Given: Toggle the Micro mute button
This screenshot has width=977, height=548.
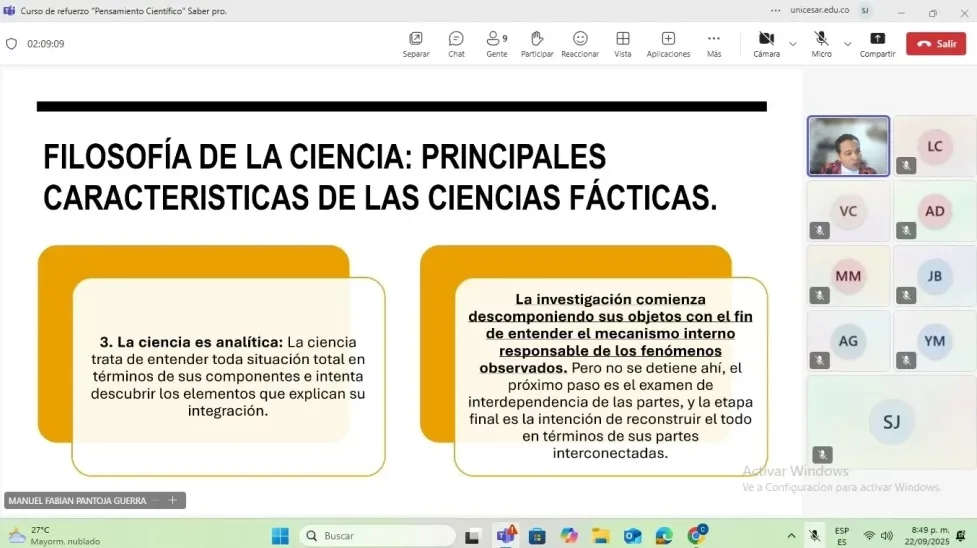Looking at the screenshot, I should pyautogui.click(x=821, y=44).
